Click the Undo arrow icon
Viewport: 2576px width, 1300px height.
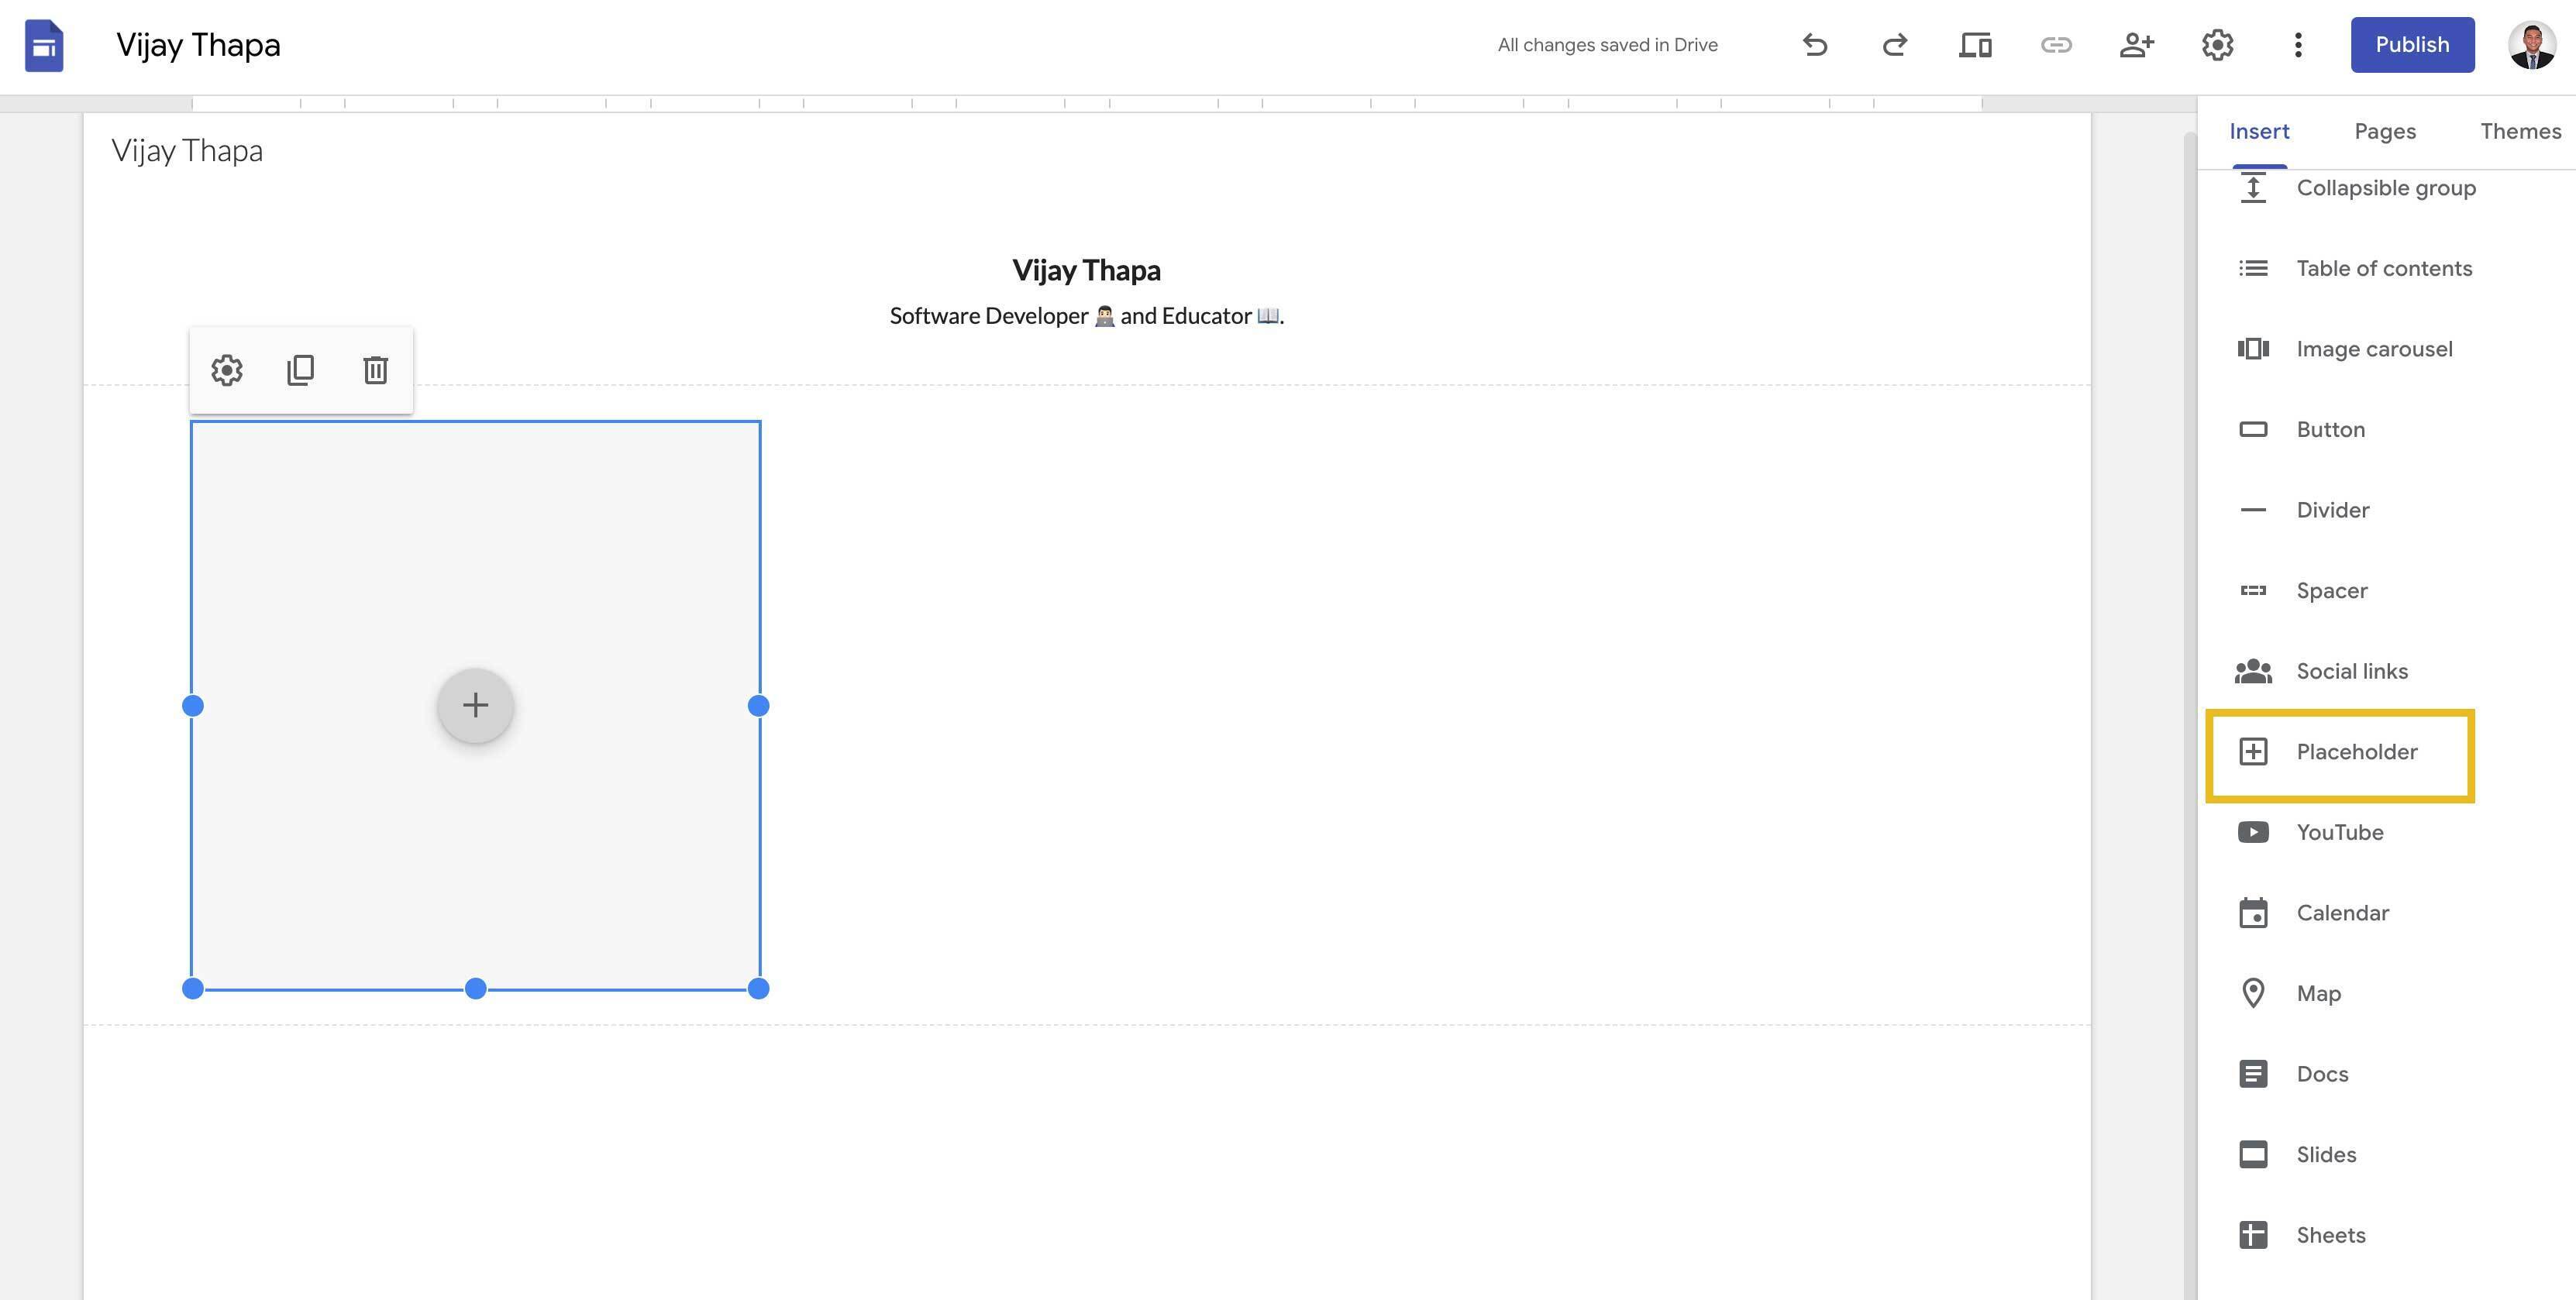coord(1815,45)
